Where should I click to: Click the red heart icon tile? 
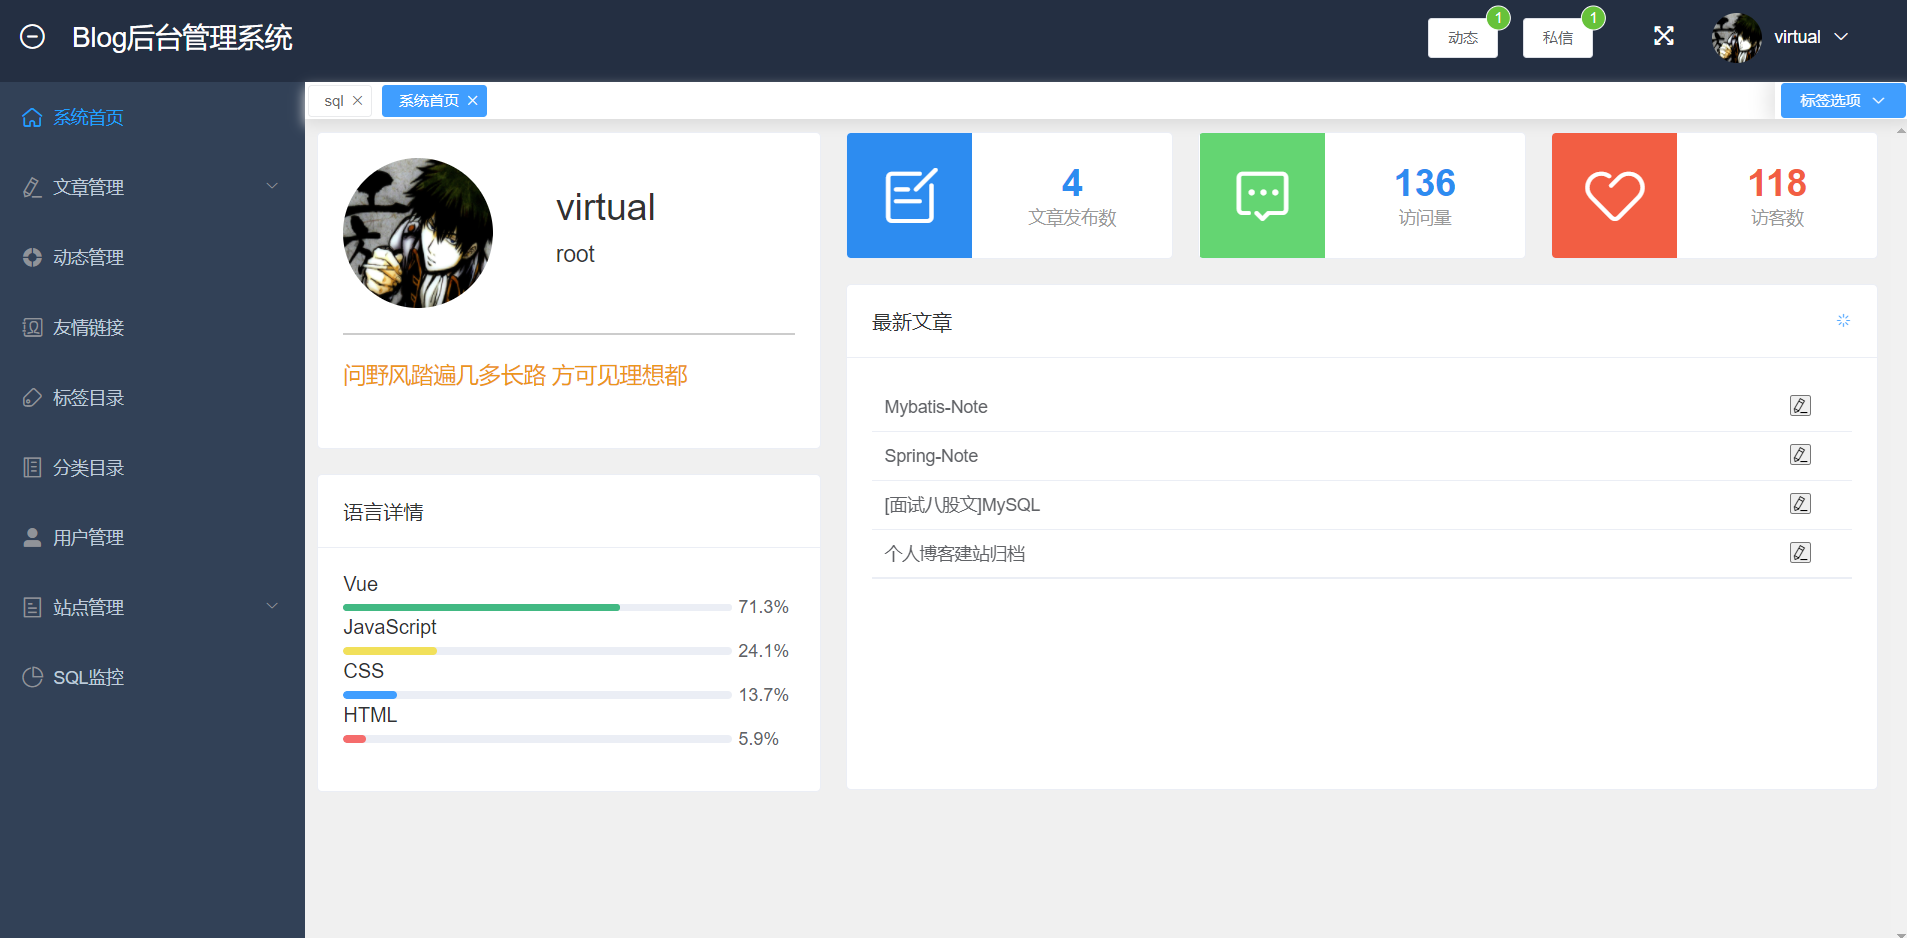click(x=1614, y=196)
